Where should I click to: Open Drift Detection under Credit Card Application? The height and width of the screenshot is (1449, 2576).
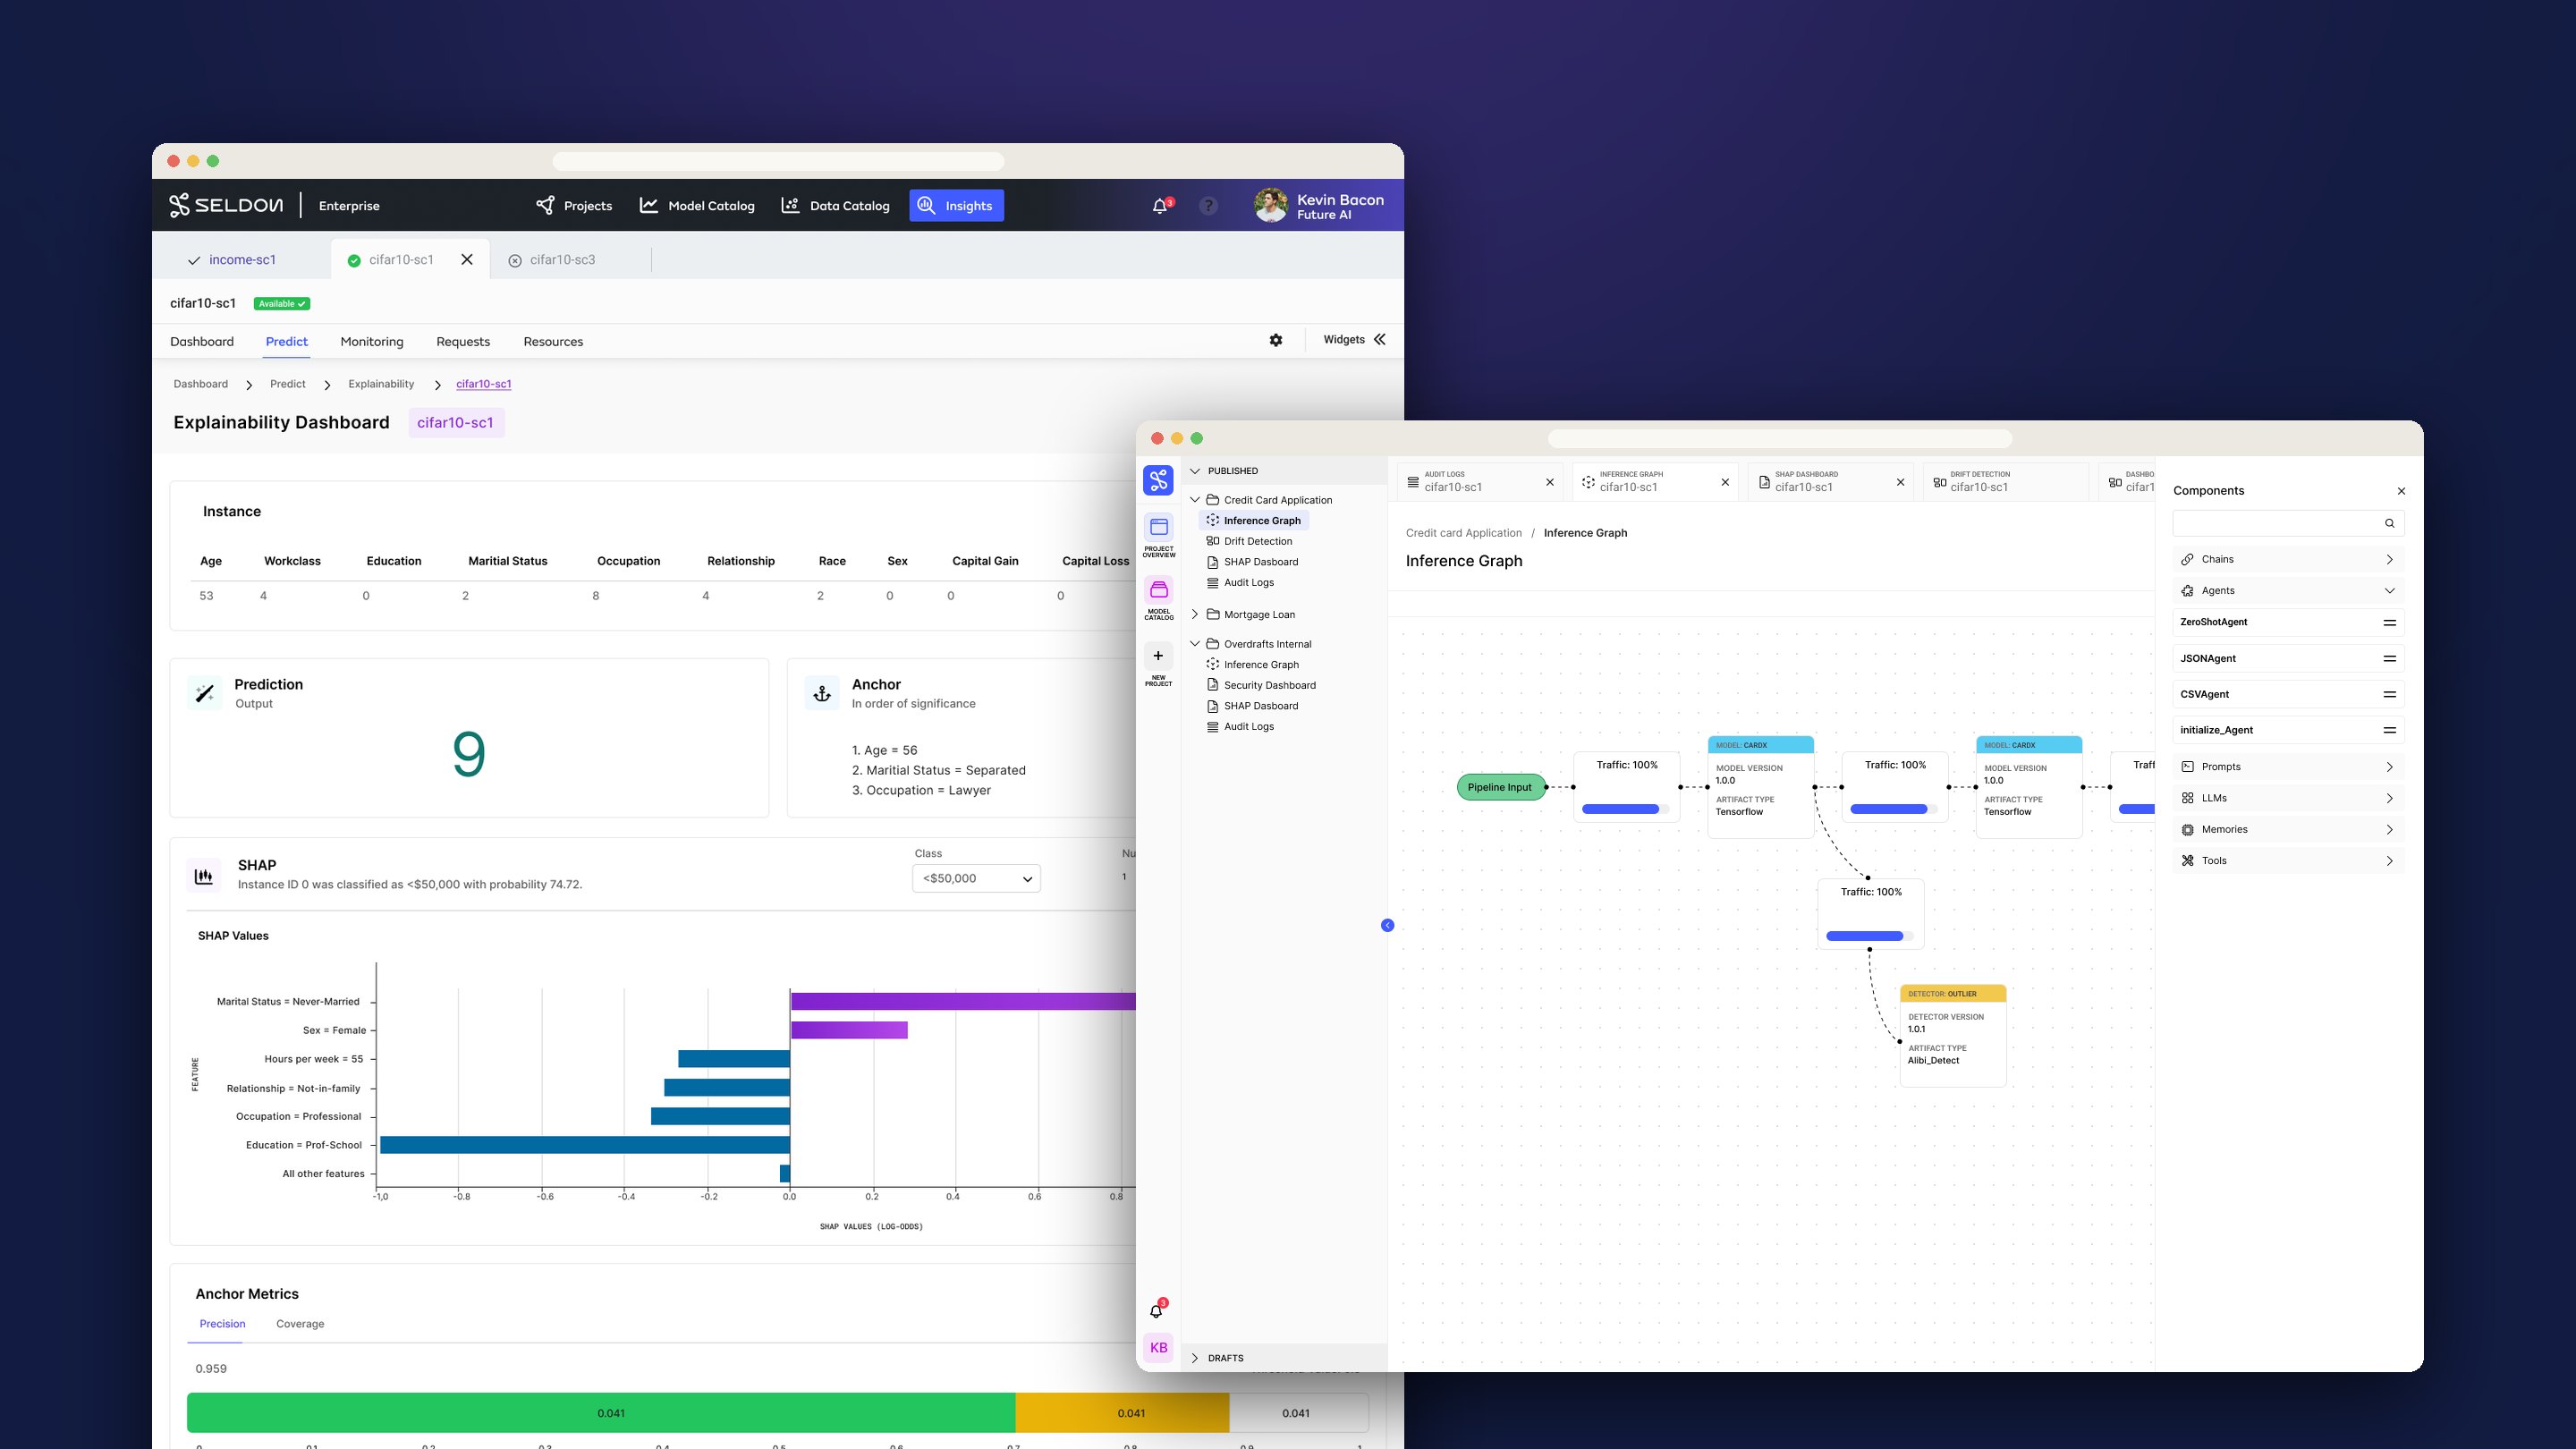(1257, 541)
